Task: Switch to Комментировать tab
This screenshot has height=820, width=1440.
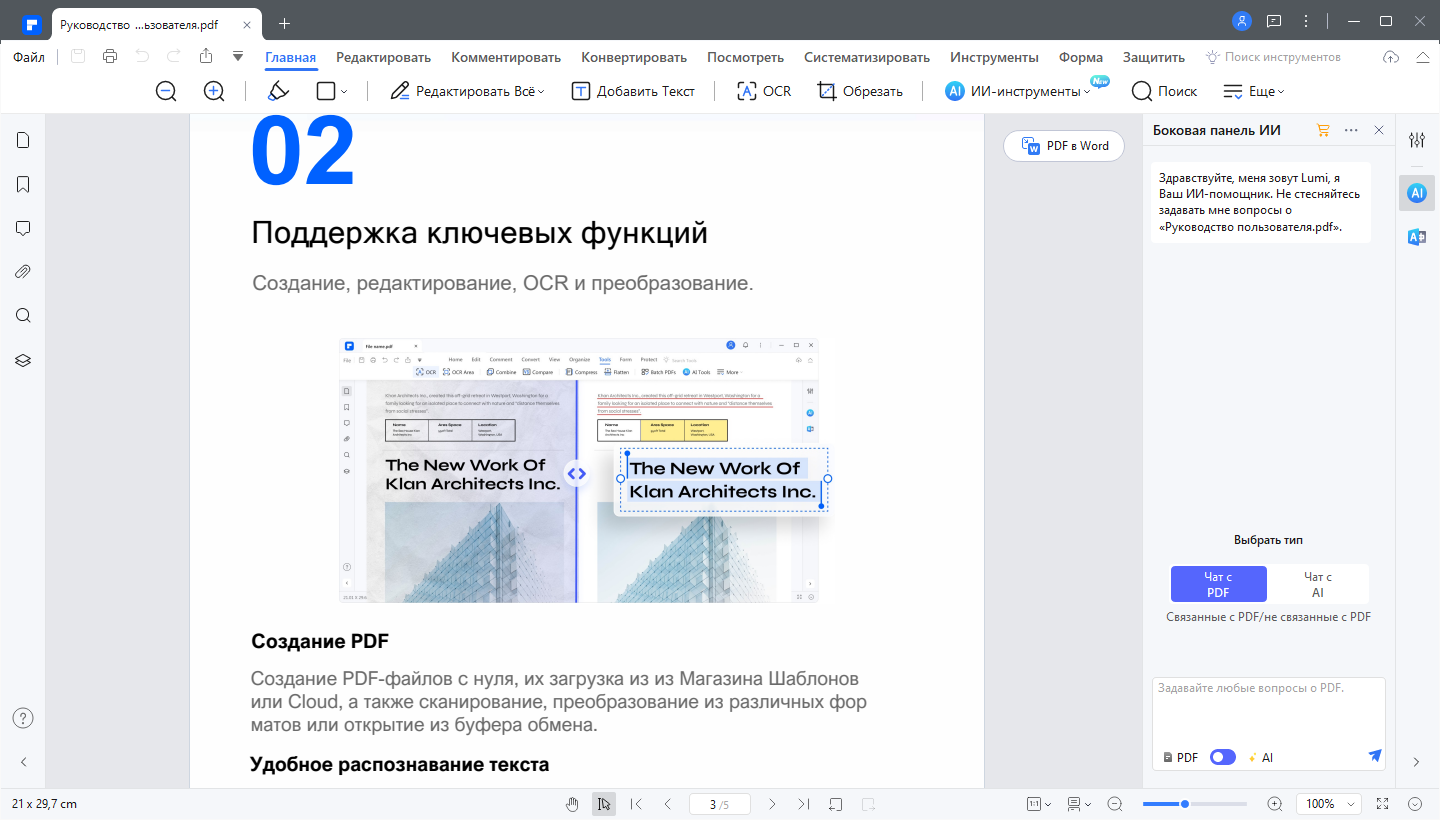Action: point(506,57)
